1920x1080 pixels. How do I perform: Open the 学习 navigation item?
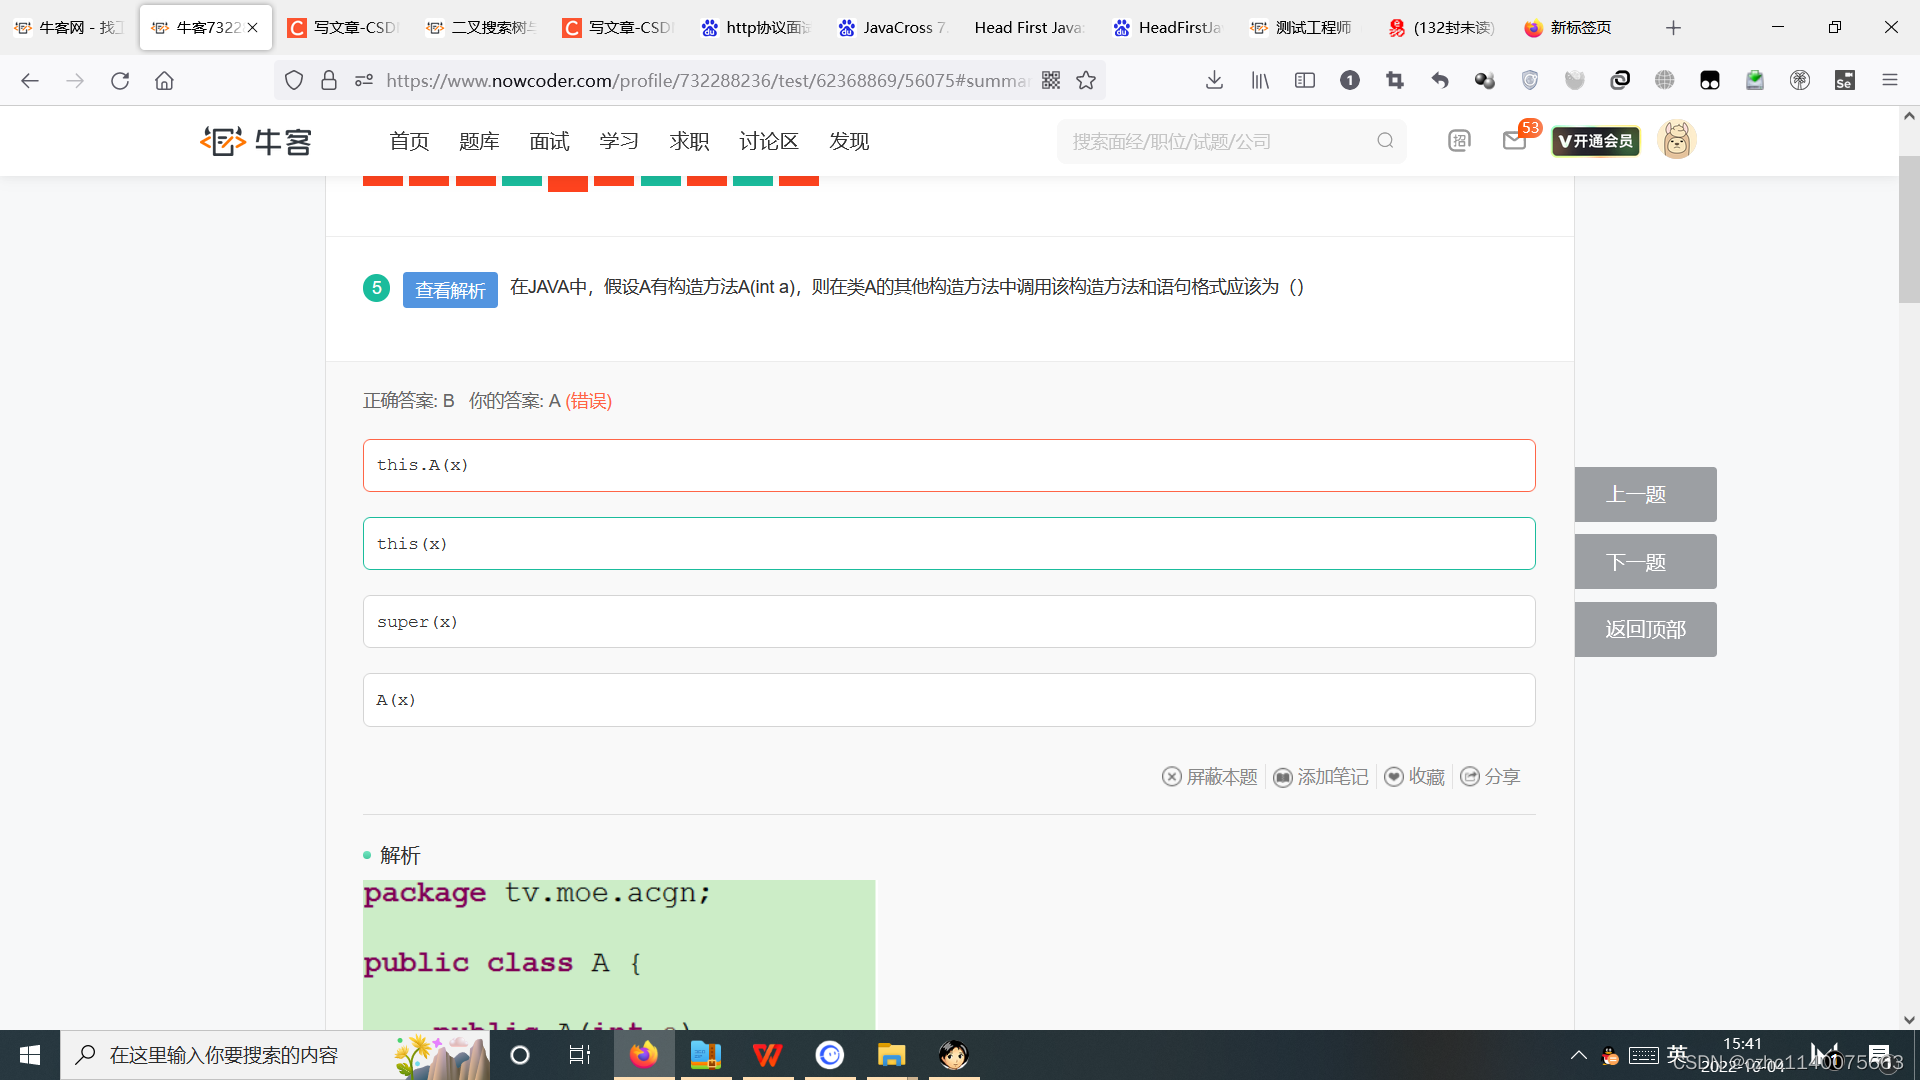coord(619,141)
